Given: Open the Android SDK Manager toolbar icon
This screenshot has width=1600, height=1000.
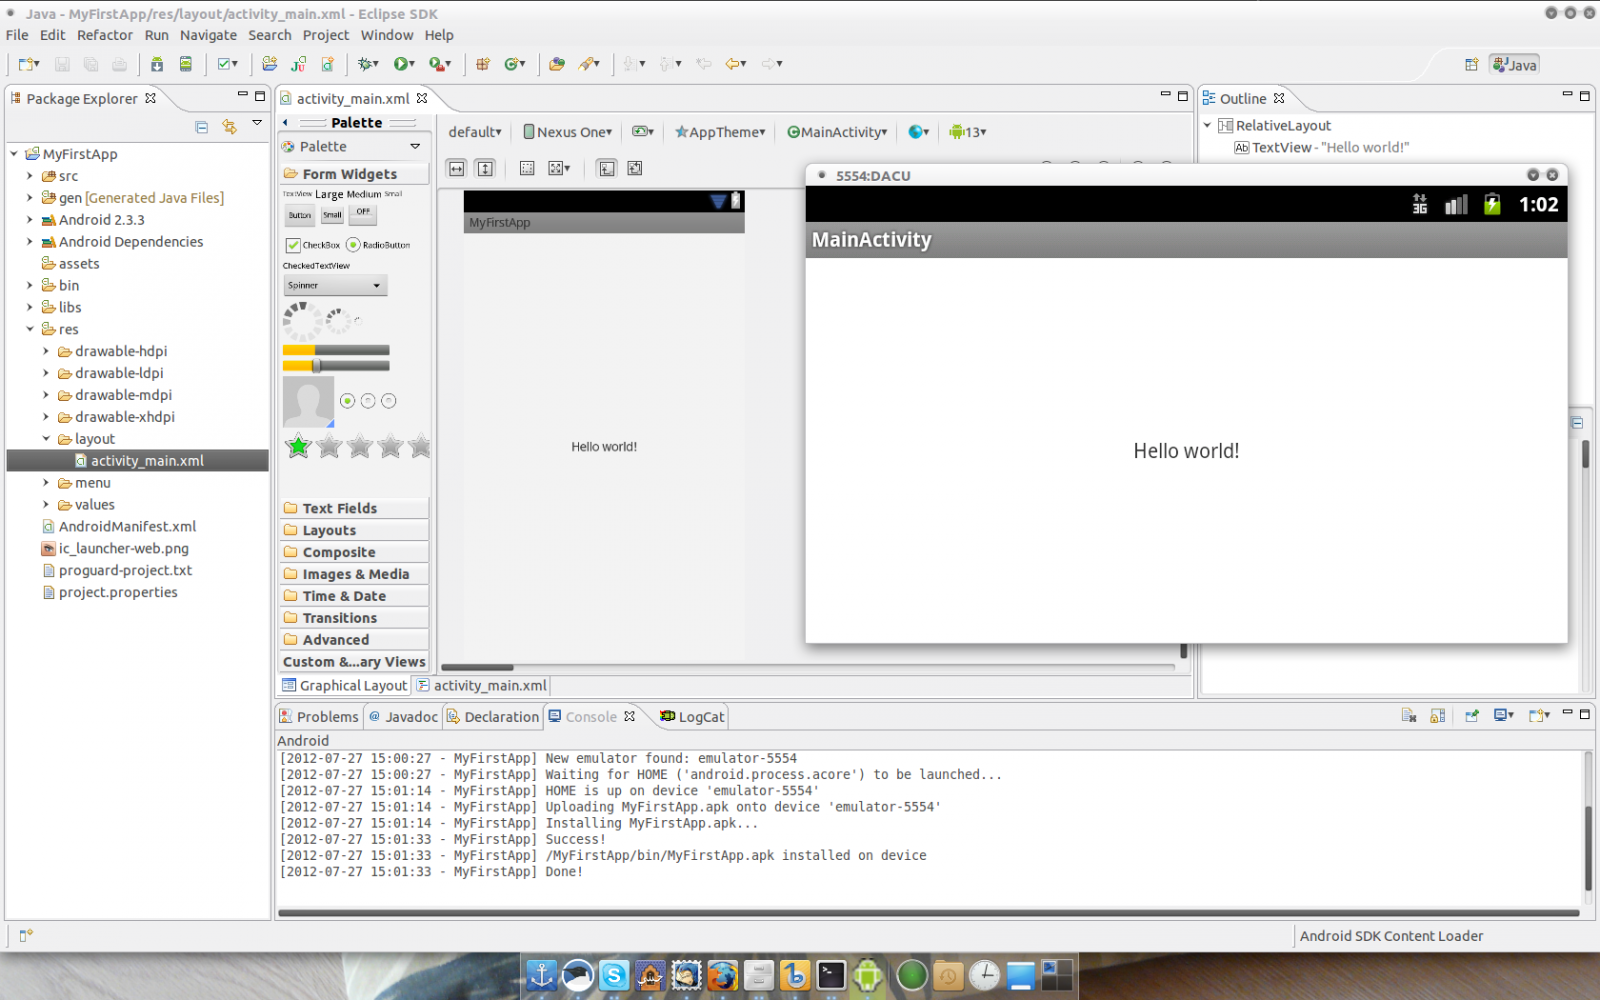Looking at the screenshot, I should point(157,64).
